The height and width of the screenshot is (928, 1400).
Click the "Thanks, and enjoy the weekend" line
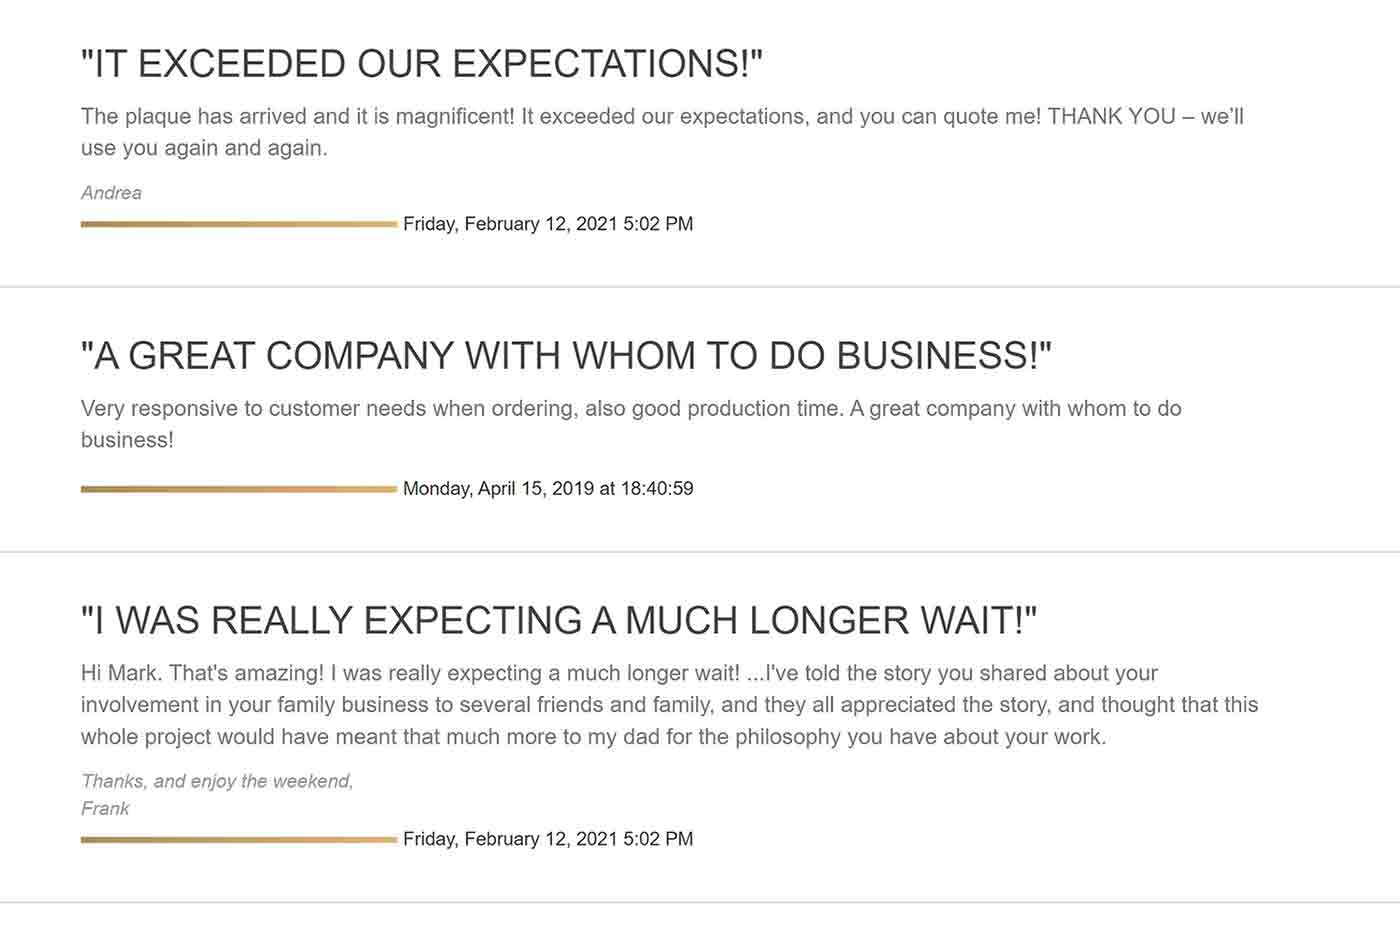point(217,781)
